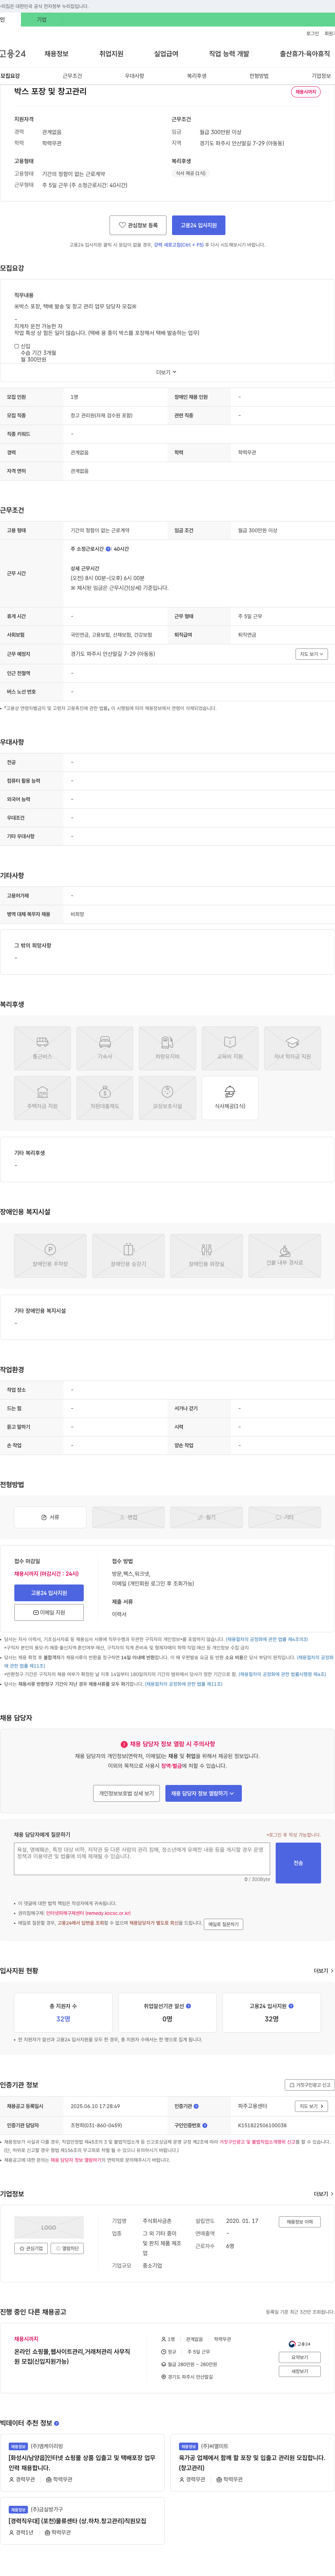The width and height of the screenshot is (335, 2576).
Task: Click the 장애인용 주차장 facility icon
Action: [50, 1256]
